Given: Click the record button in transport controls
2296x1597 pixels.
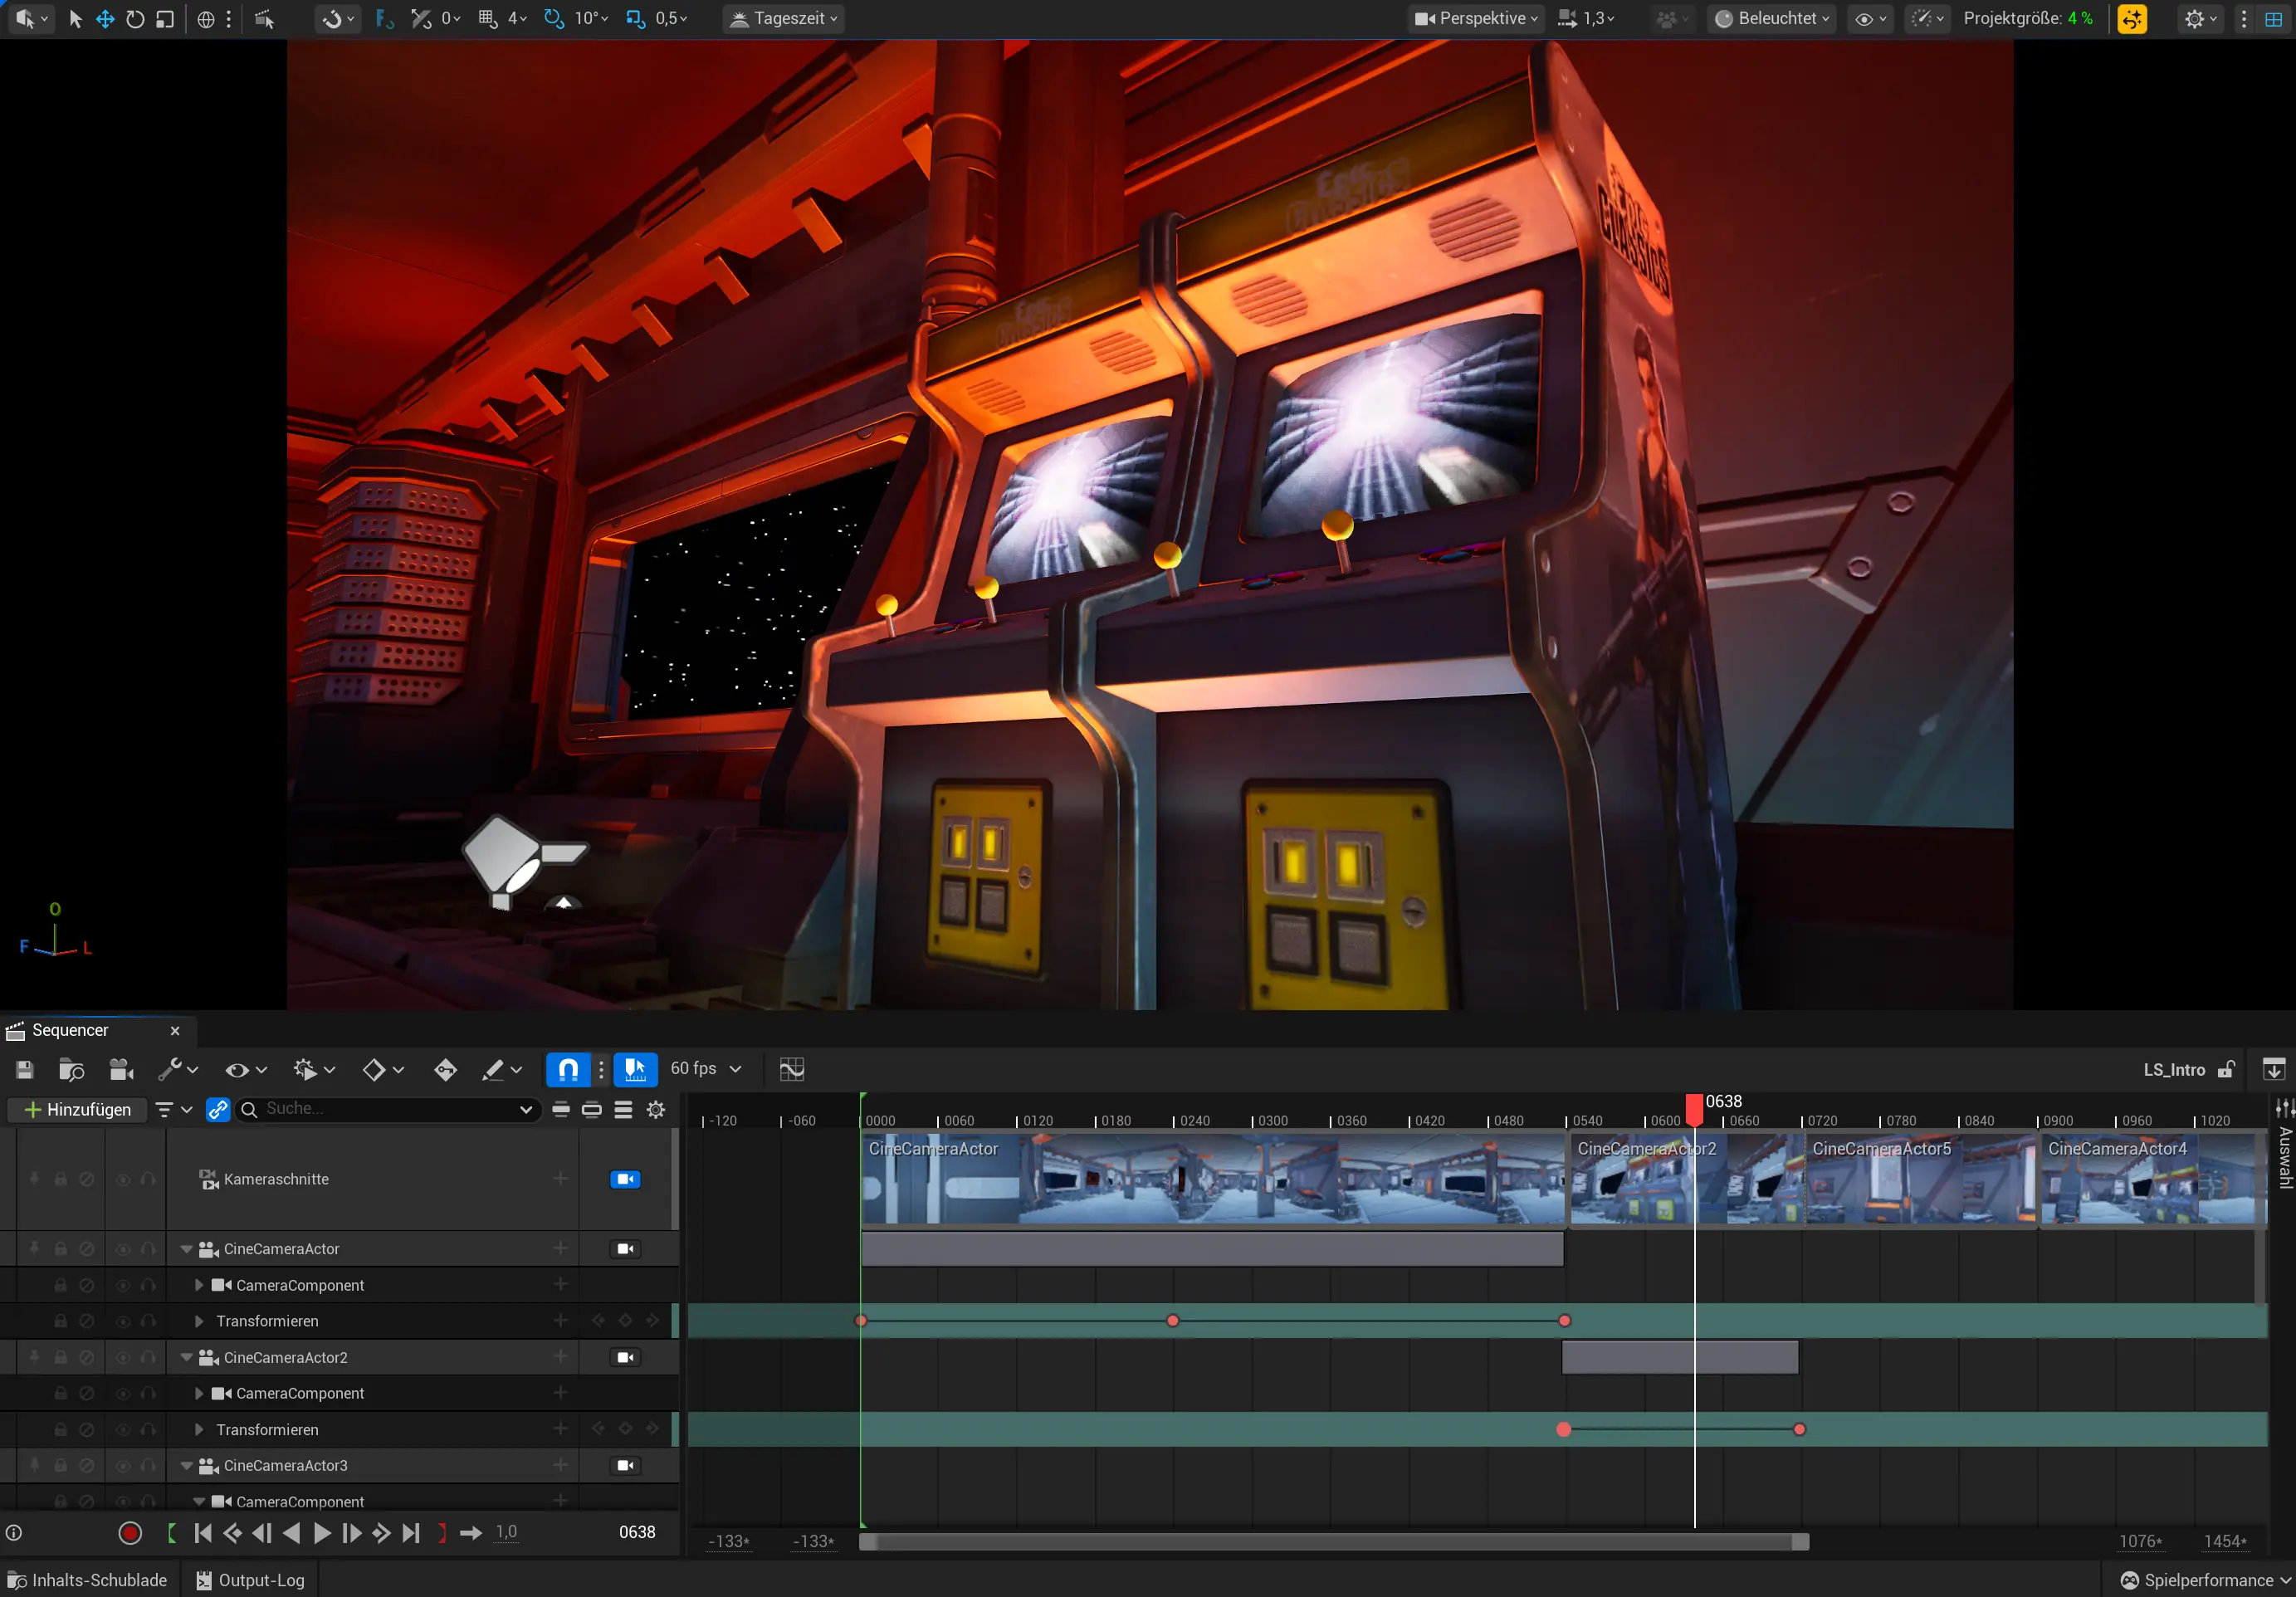Looking at the screenshot, I should pos(130,1533).
